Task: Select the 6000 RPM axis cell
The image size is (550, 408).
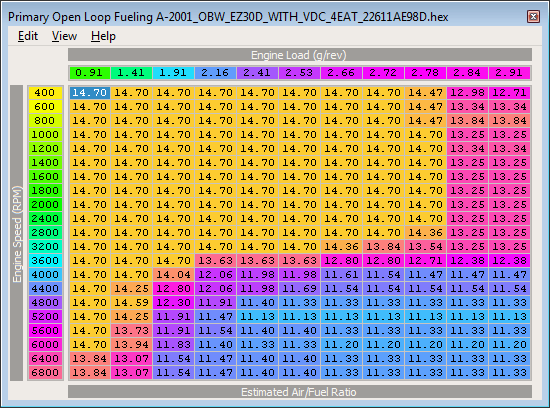Action: pyautogui.click(x=45, y=345)
